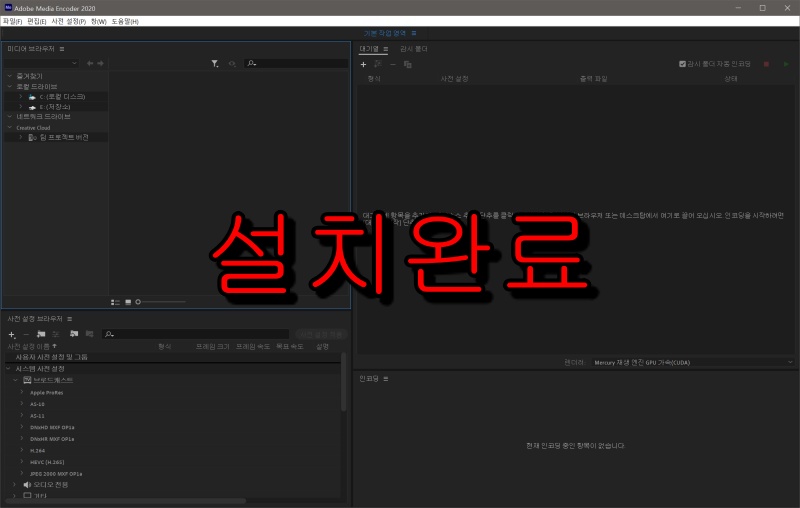Switch to the 감시 폴더 tab

pyautogui.click(x=413, y=49)
